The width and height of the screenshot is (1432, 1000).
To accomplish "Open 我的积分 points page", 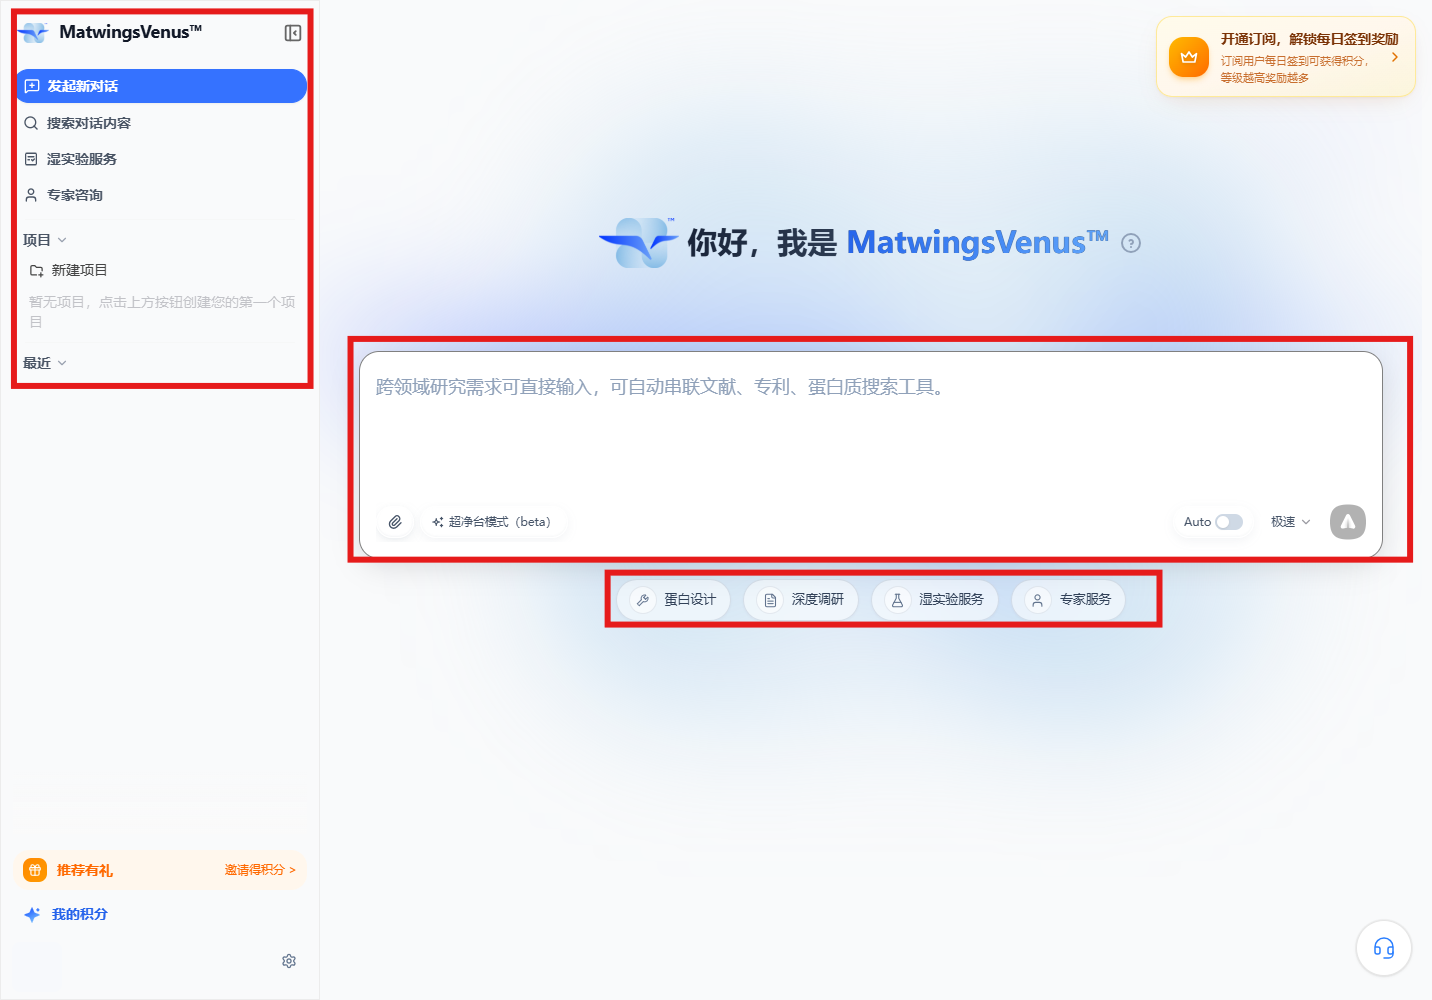I will click(x=66, y=914).
